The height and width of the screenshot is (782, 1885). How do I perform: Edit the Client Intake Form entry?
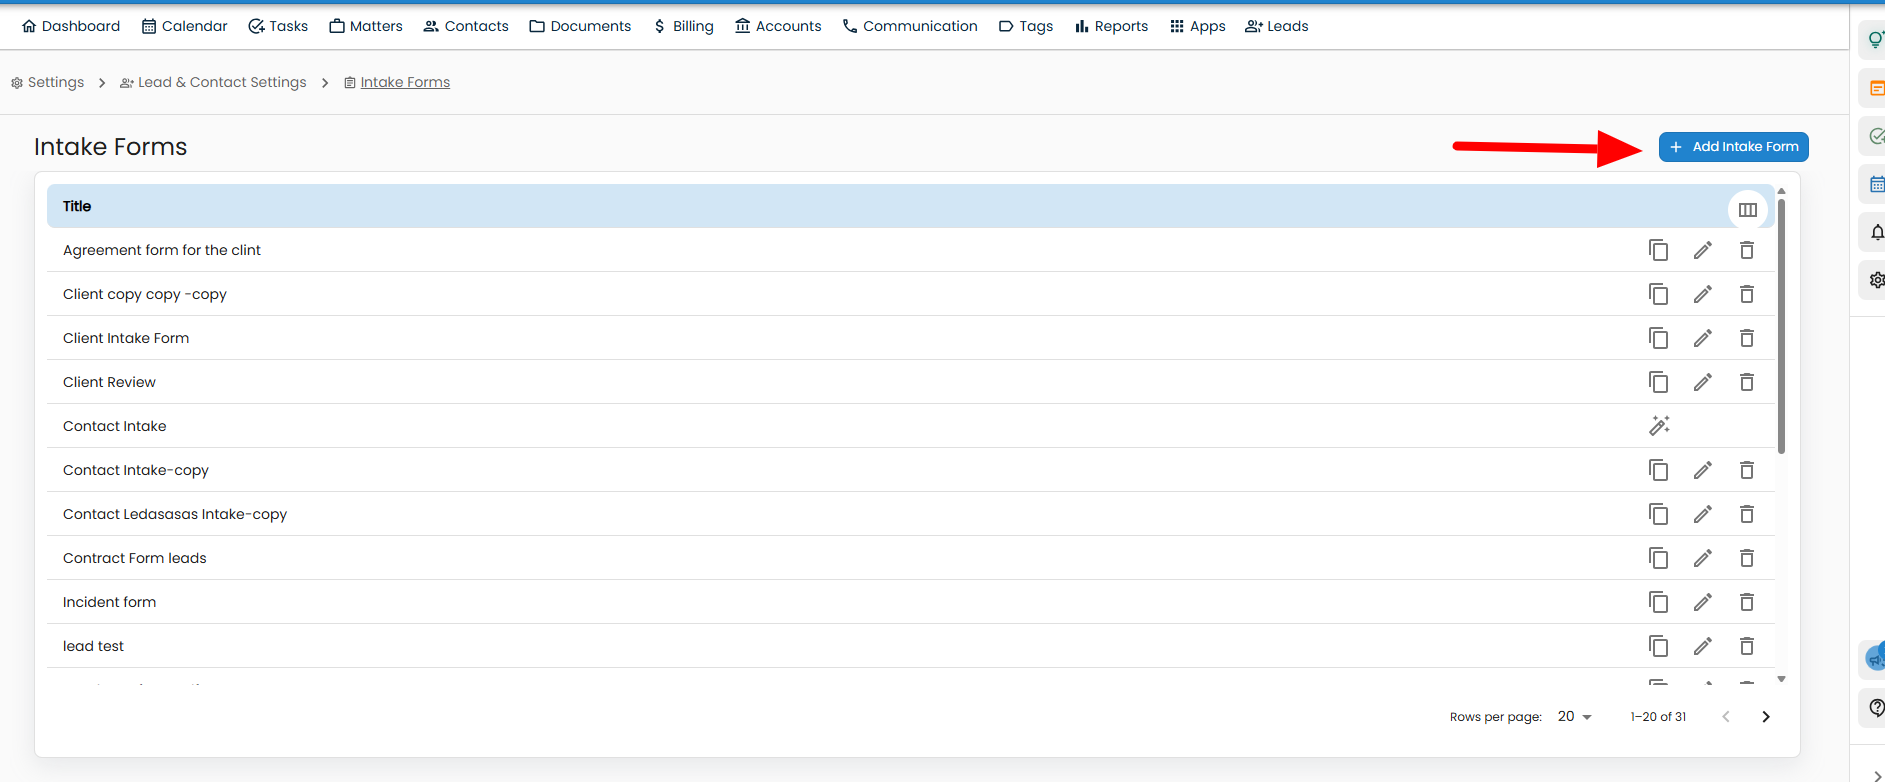[1702, 338]
